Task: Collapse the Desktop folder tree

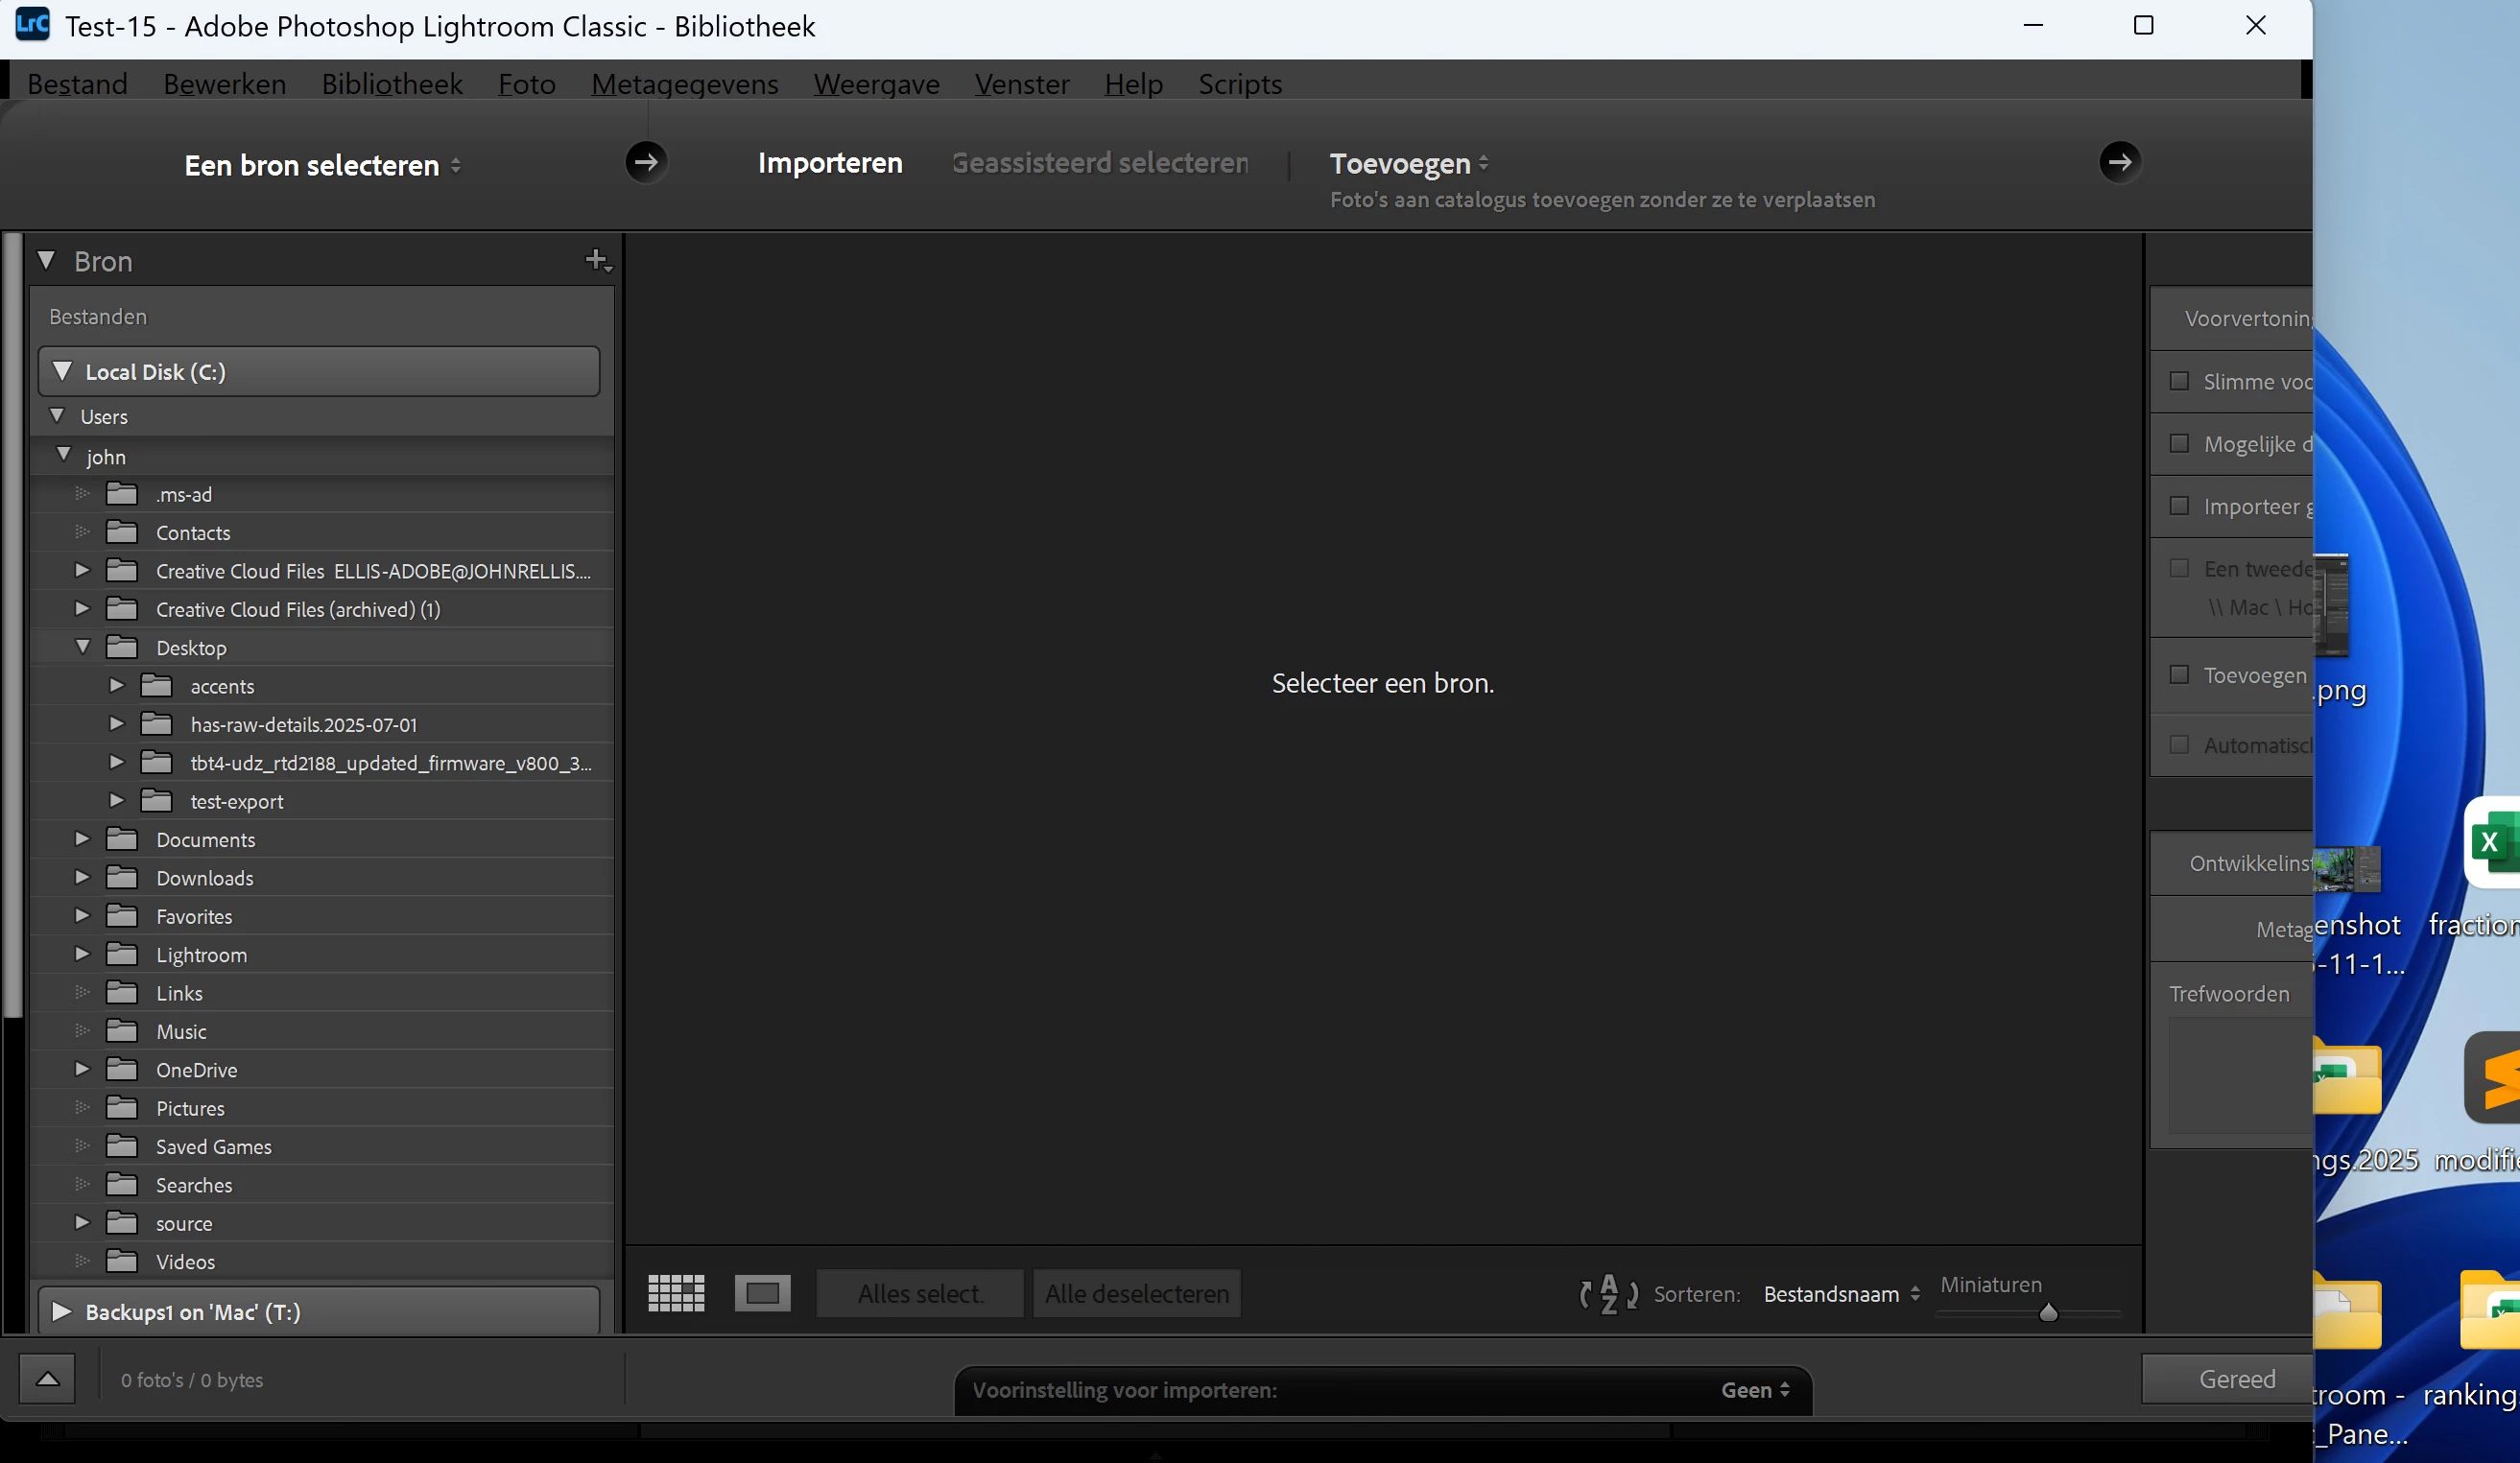Action: coord(83,647)
